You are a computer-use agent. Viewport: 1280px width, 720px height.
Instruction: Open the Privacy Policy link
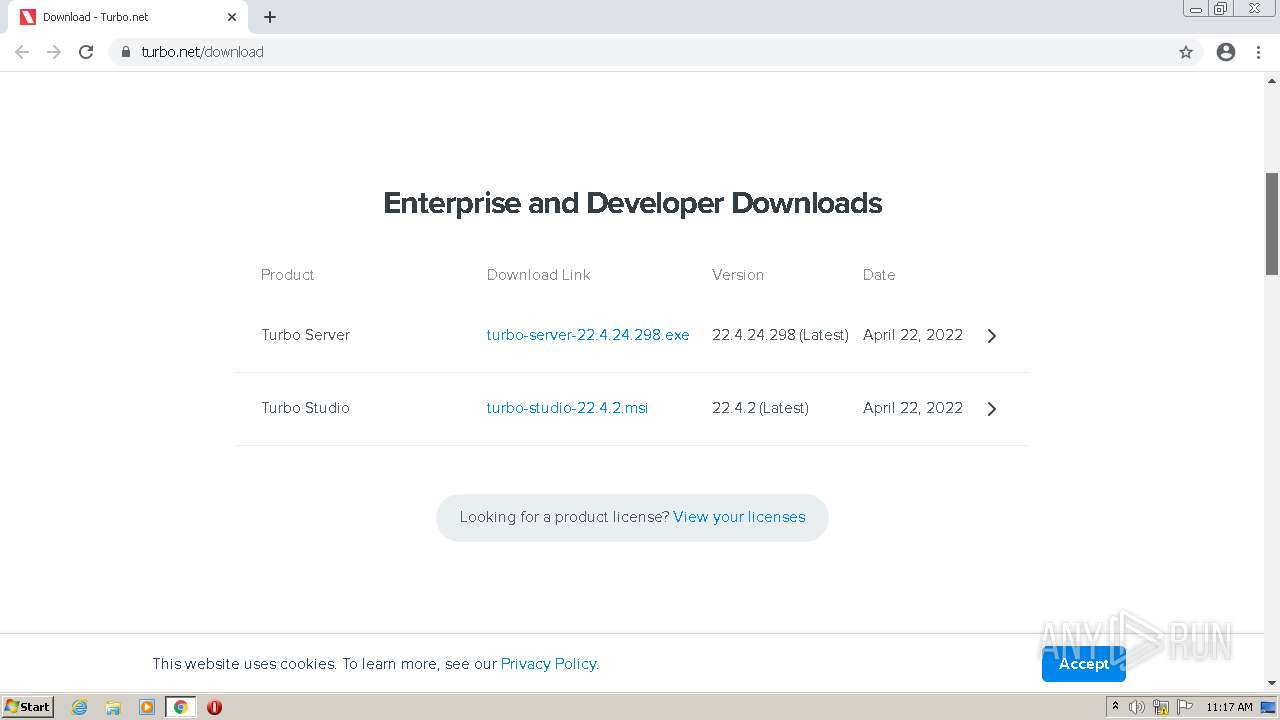(x=548, y=664)
